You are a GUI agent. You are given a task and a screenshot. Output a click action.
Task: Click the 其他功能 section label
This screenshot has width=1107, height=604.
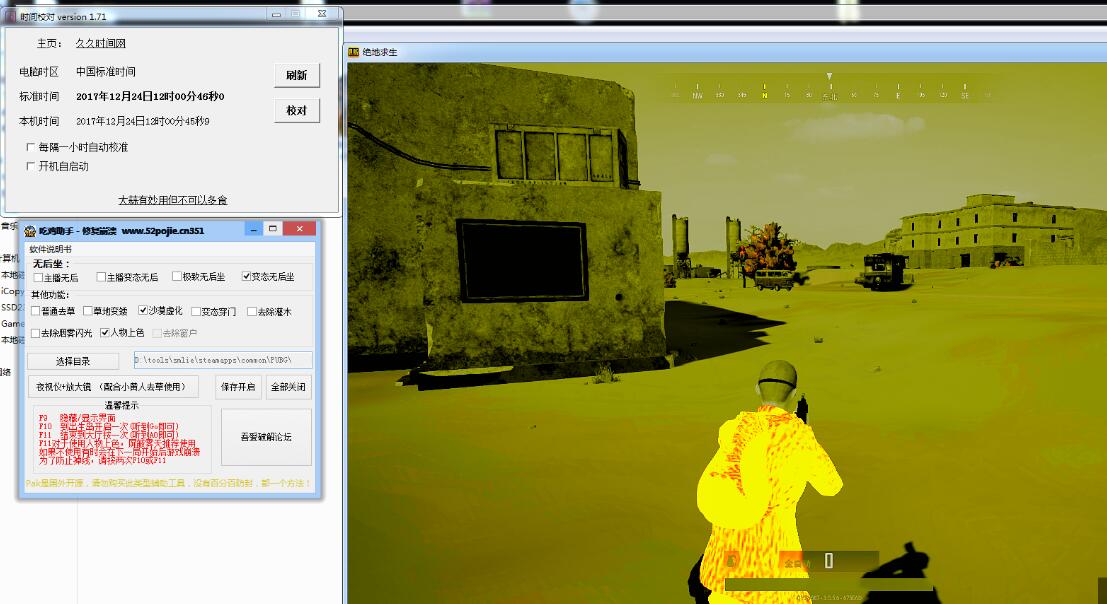coord(50,295)
